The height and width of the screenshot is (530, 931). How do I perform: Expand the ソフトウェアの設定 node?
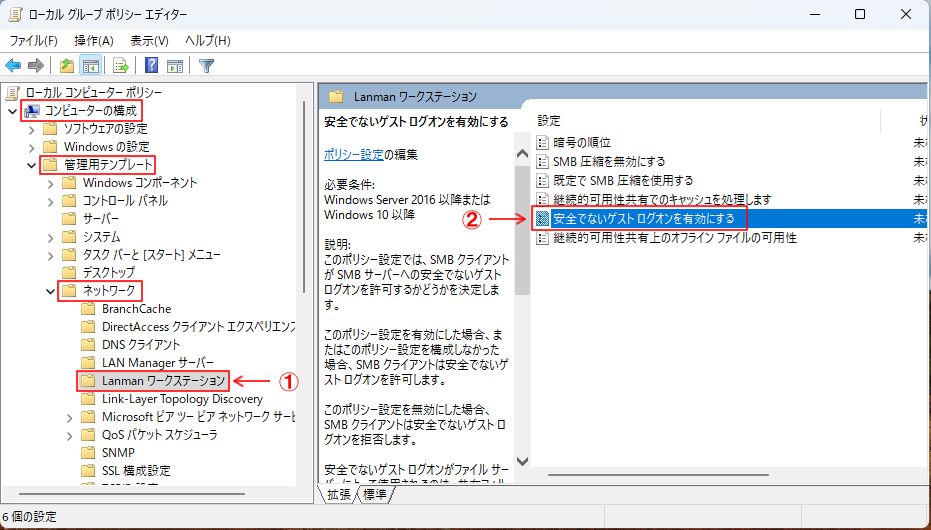(32, 129)
